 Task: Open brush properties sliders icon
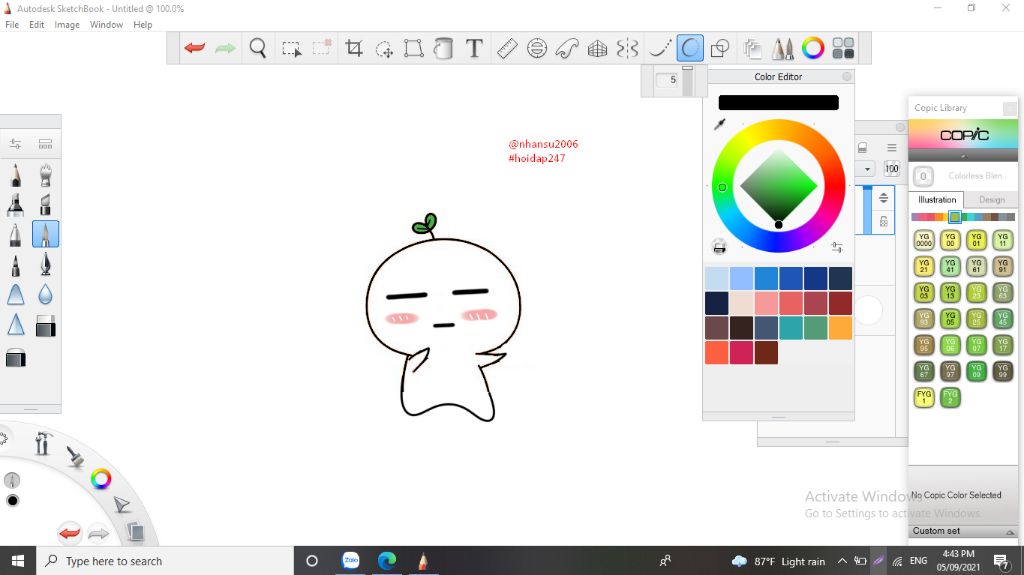[15, 144]
